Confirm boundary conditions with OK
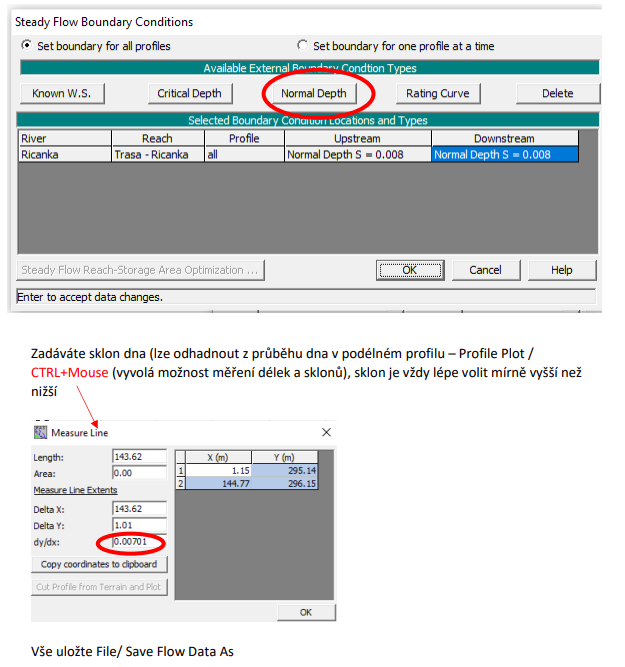The height and width of the screenshot is (667, 625). [409, 270]
